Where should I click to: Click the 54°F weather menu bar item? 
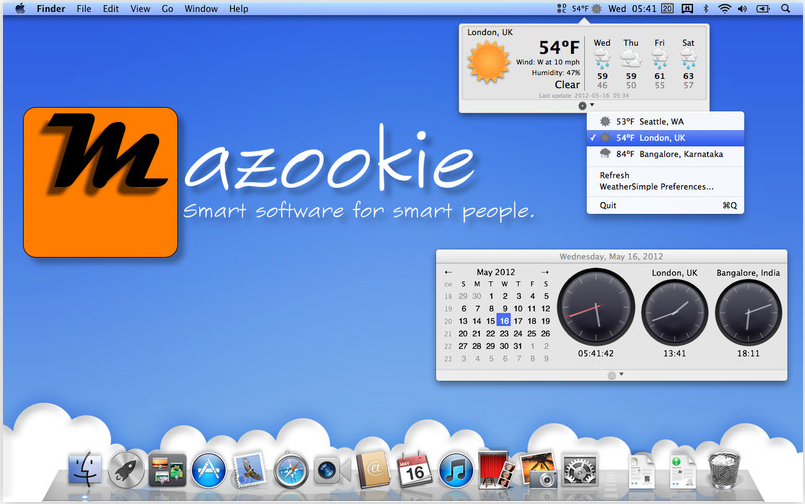(586, 8)
